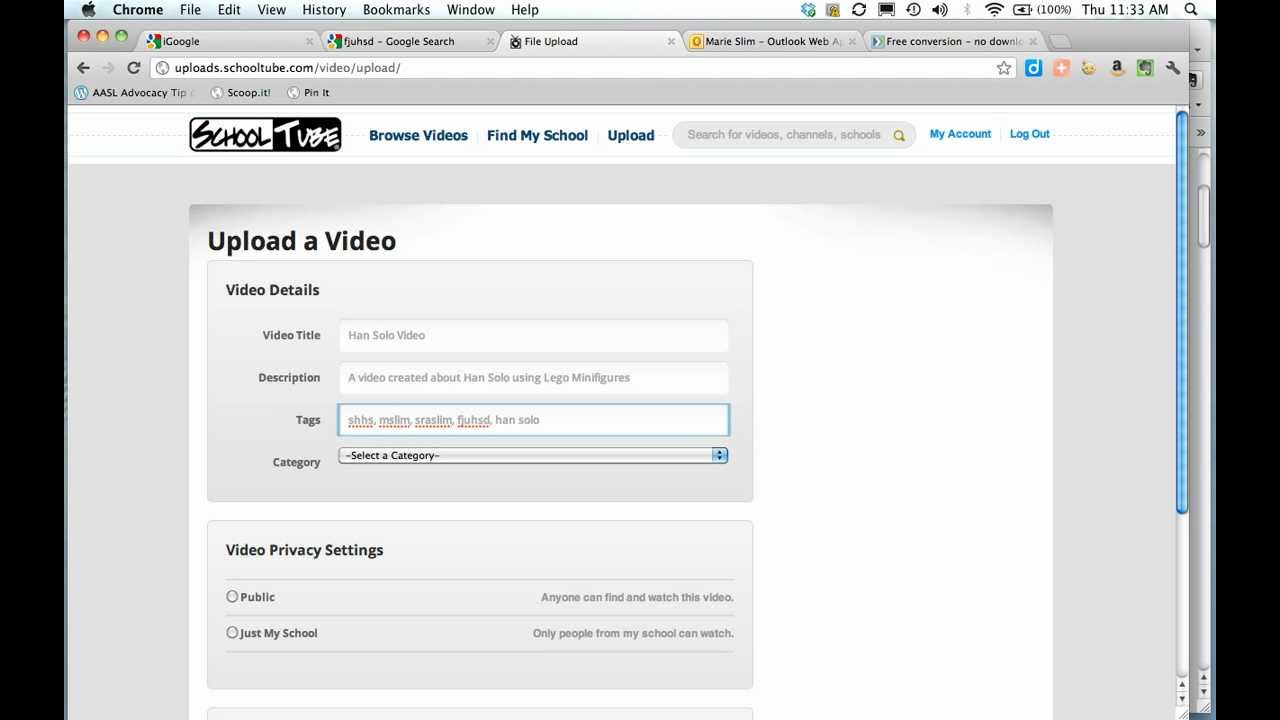The width and height of the screenshot is (1280, 720).
Task: Click the padlock warning menu bar icon
Action: point(833,9)
